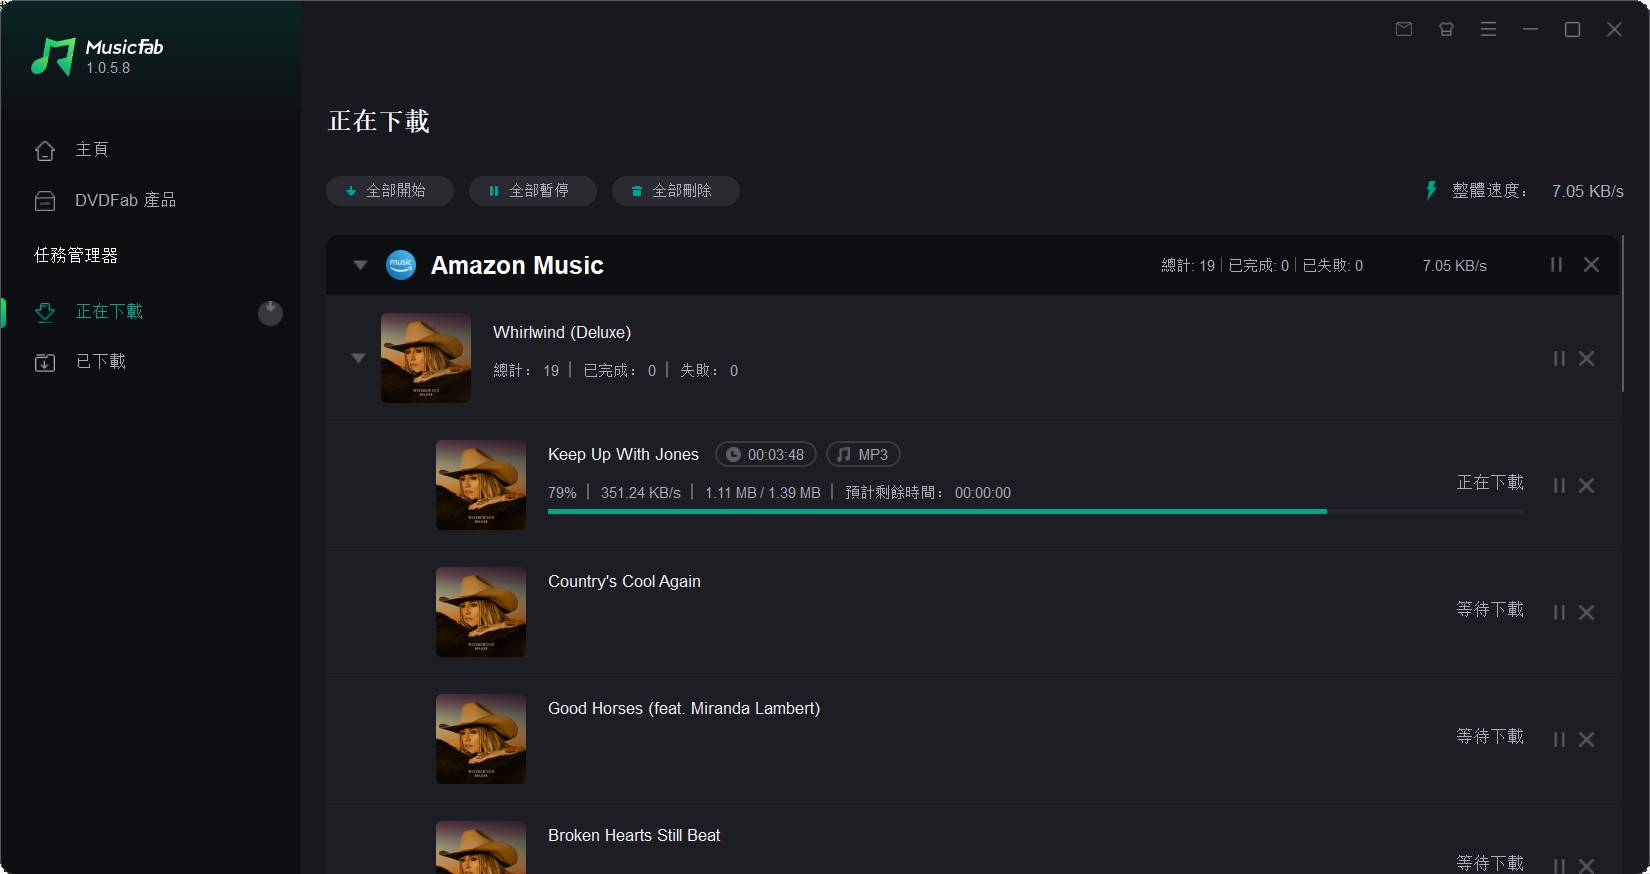Image resolution: width=1650 pixels, height=874 pixels.
Task: Click 等待下載 status of Good Horses
Action: [x=1490, y=736]
